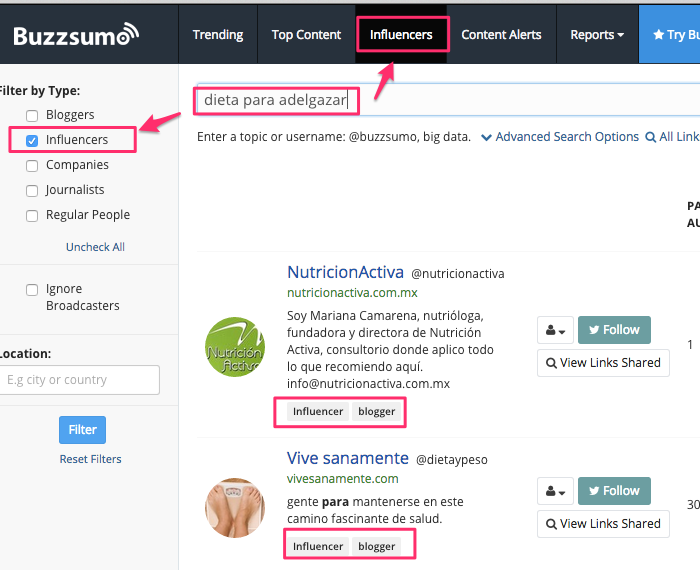Open user dropdown for NutricionActiva
The height and width of the screenshot is (570, 700).
553,330
